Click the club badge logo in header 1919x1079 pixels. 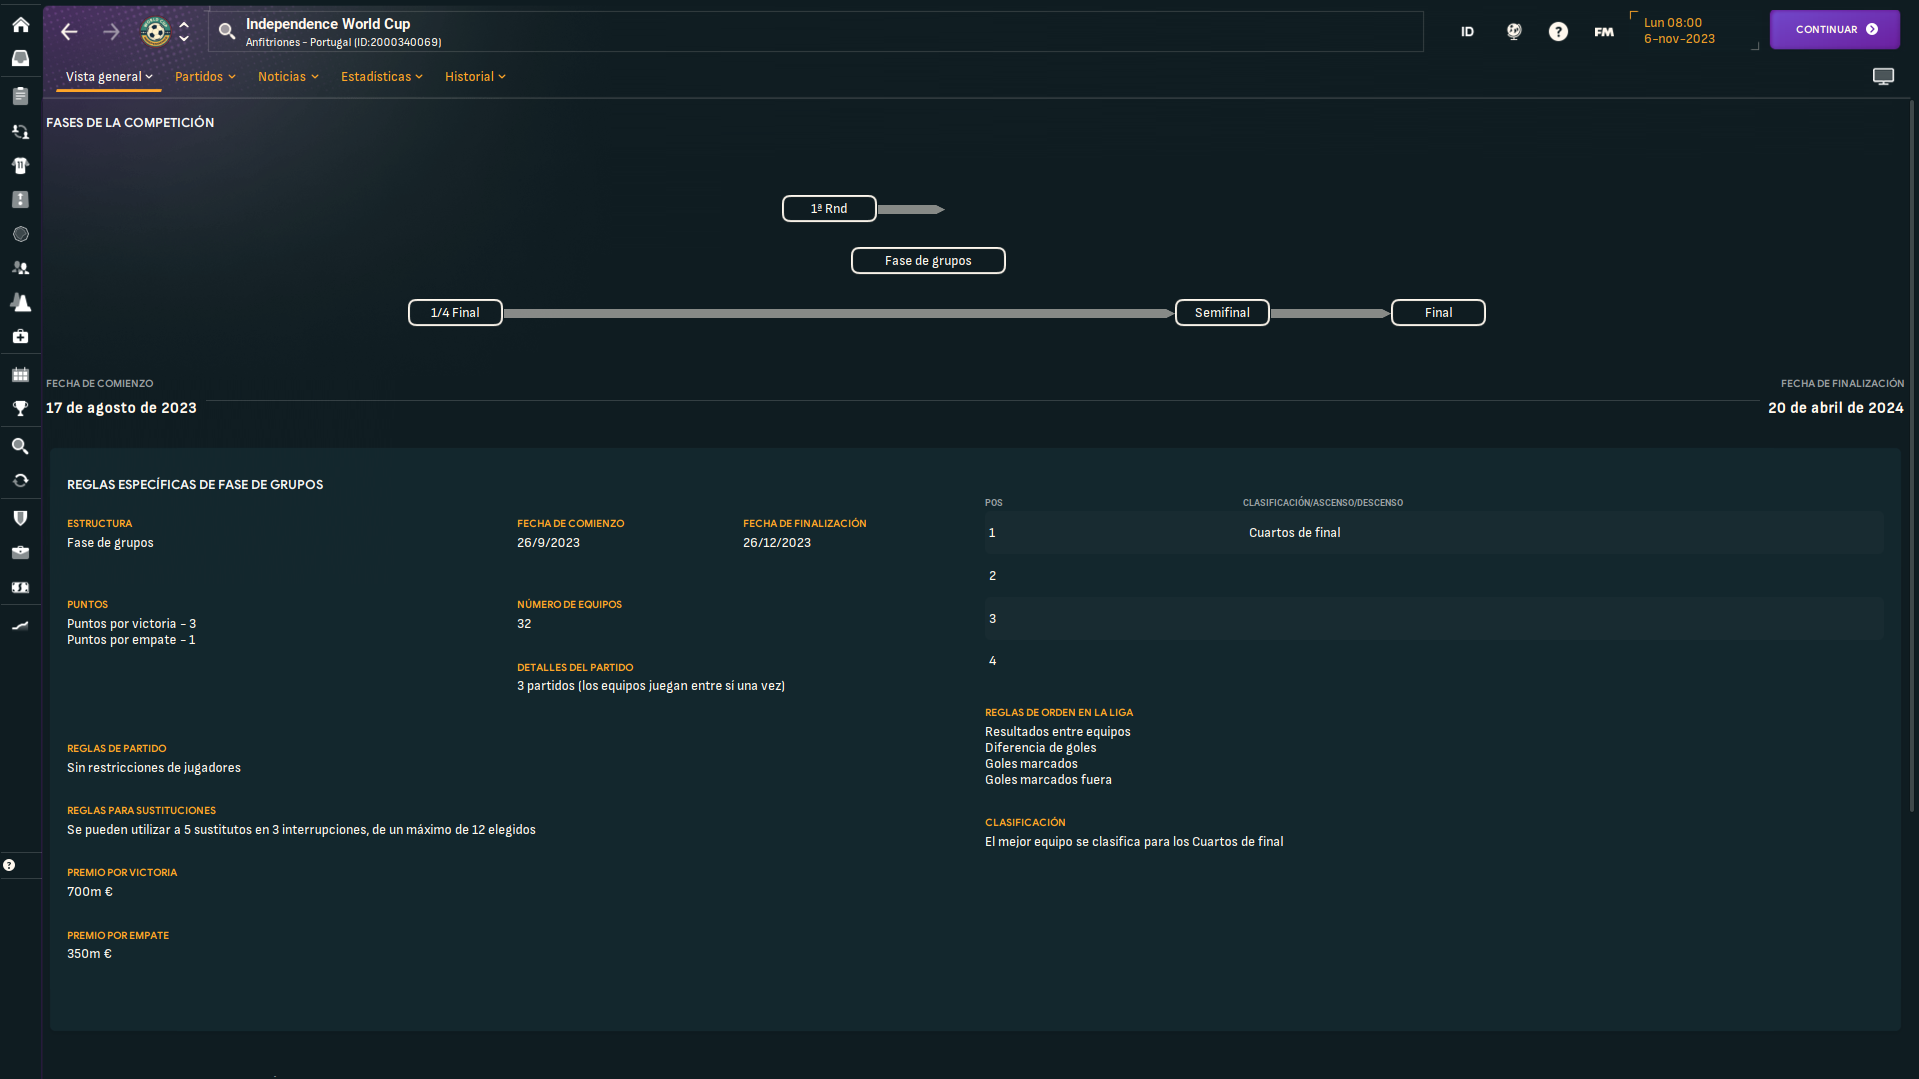(x=155, y=31)
